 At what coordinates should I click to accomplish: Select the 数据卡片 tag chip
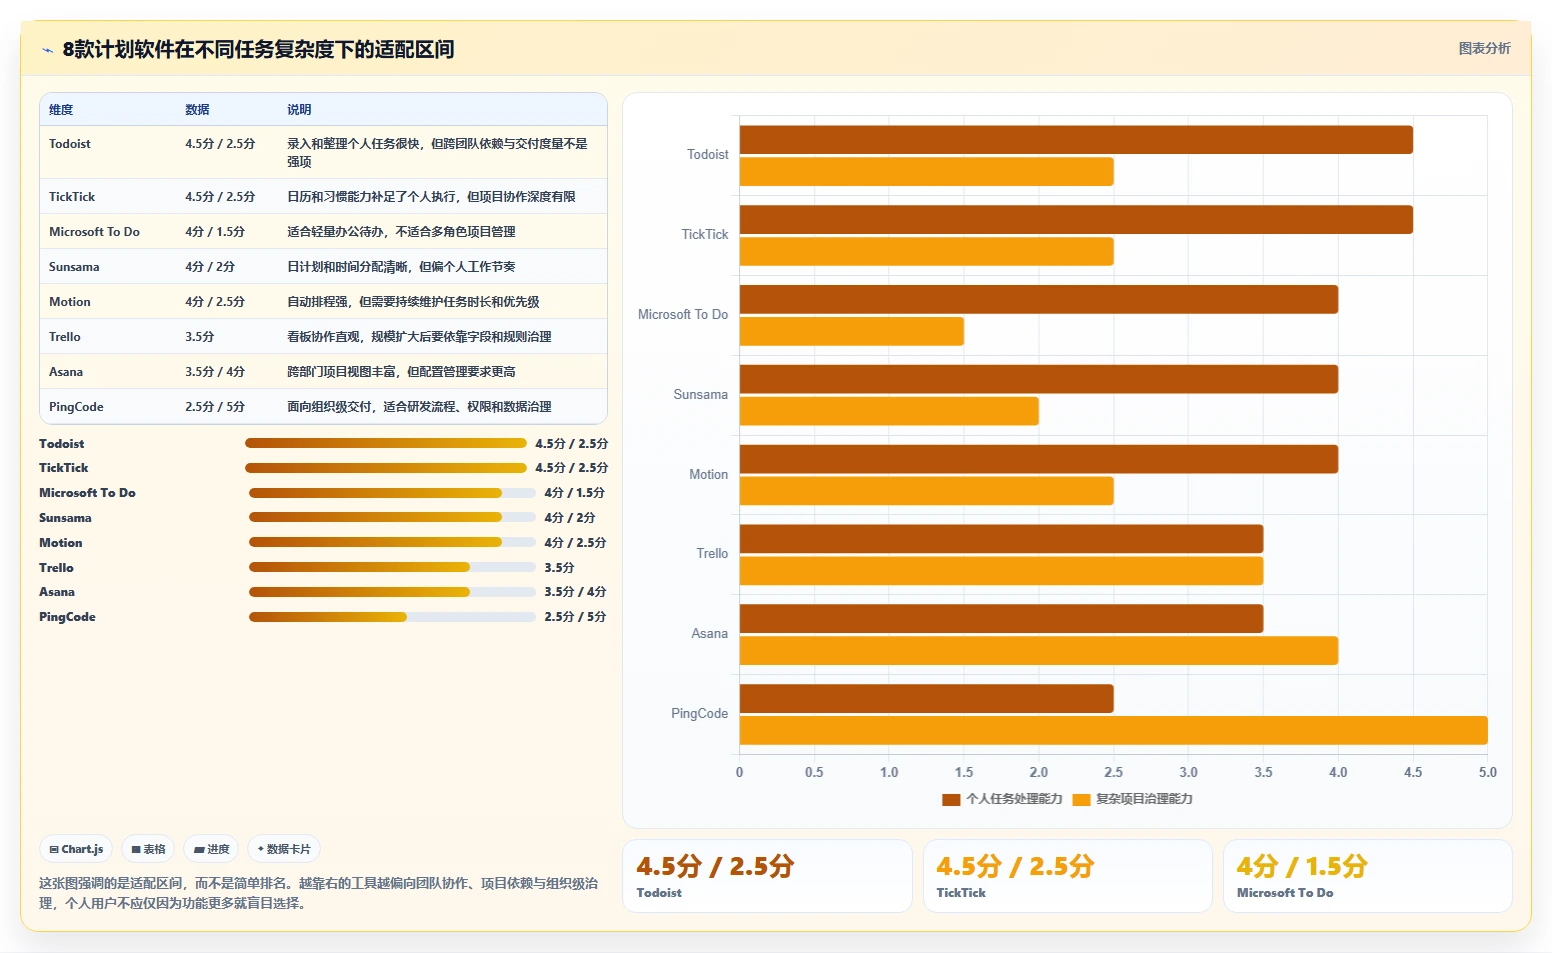click(x=284, y=849)
